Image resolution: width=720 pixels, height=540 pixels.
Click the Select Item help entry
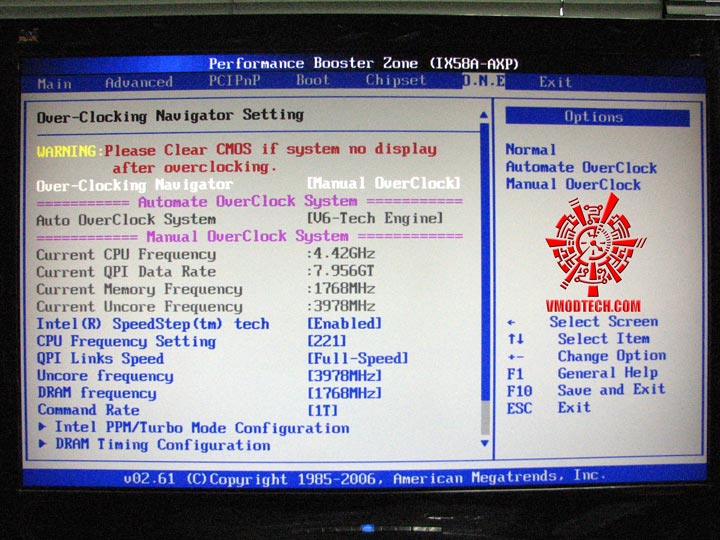tap(603, 339)
